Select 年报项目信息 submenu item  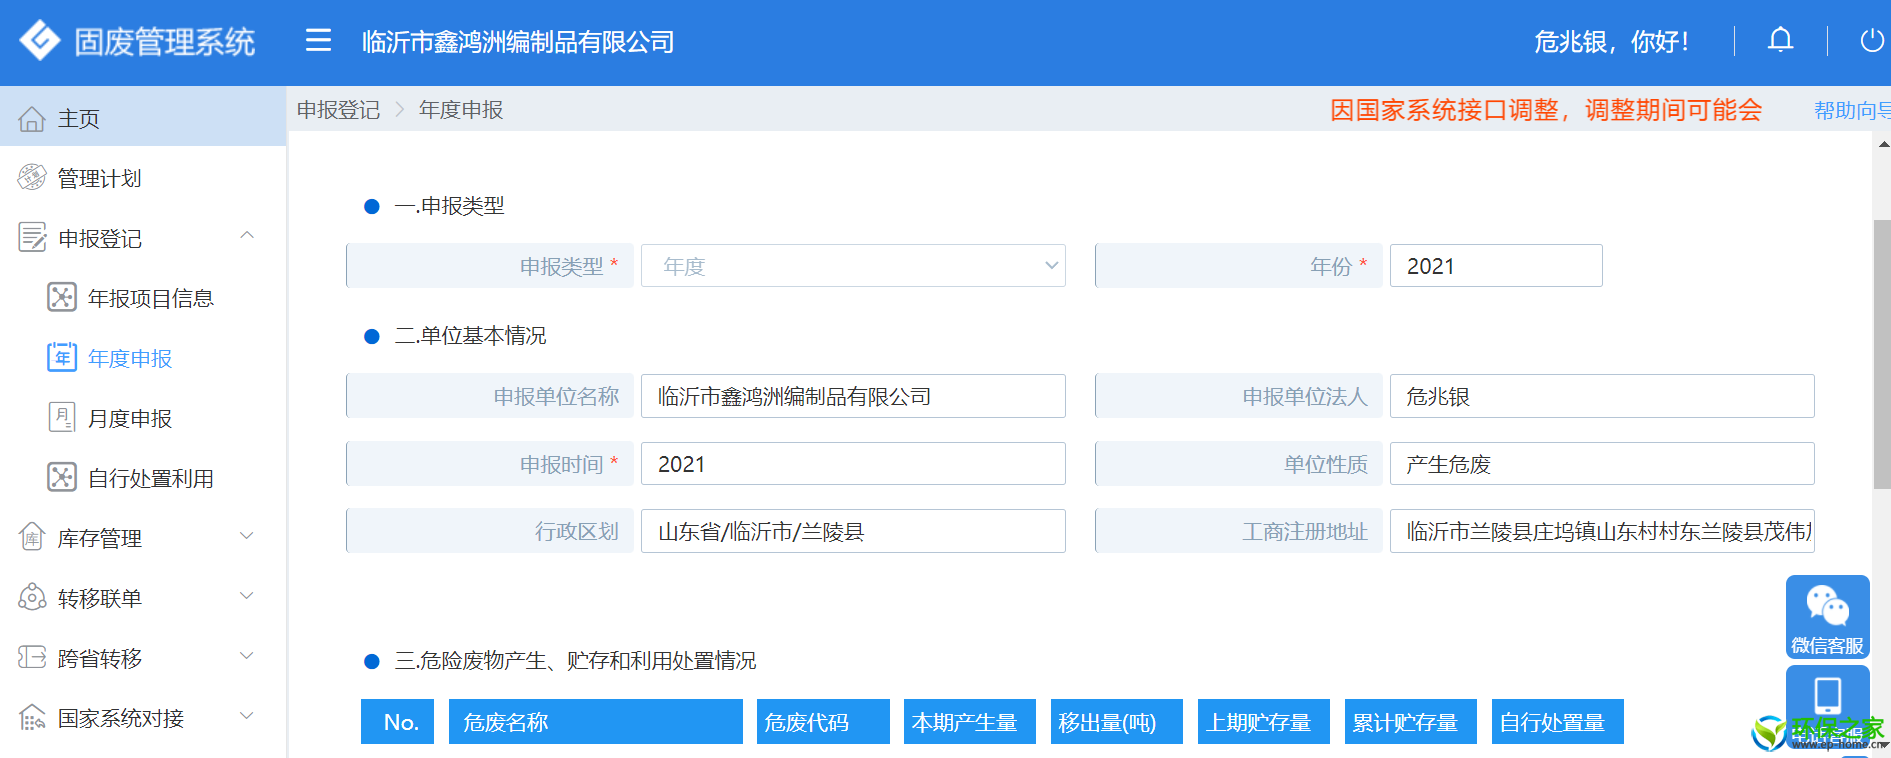[x=150, y=298]
